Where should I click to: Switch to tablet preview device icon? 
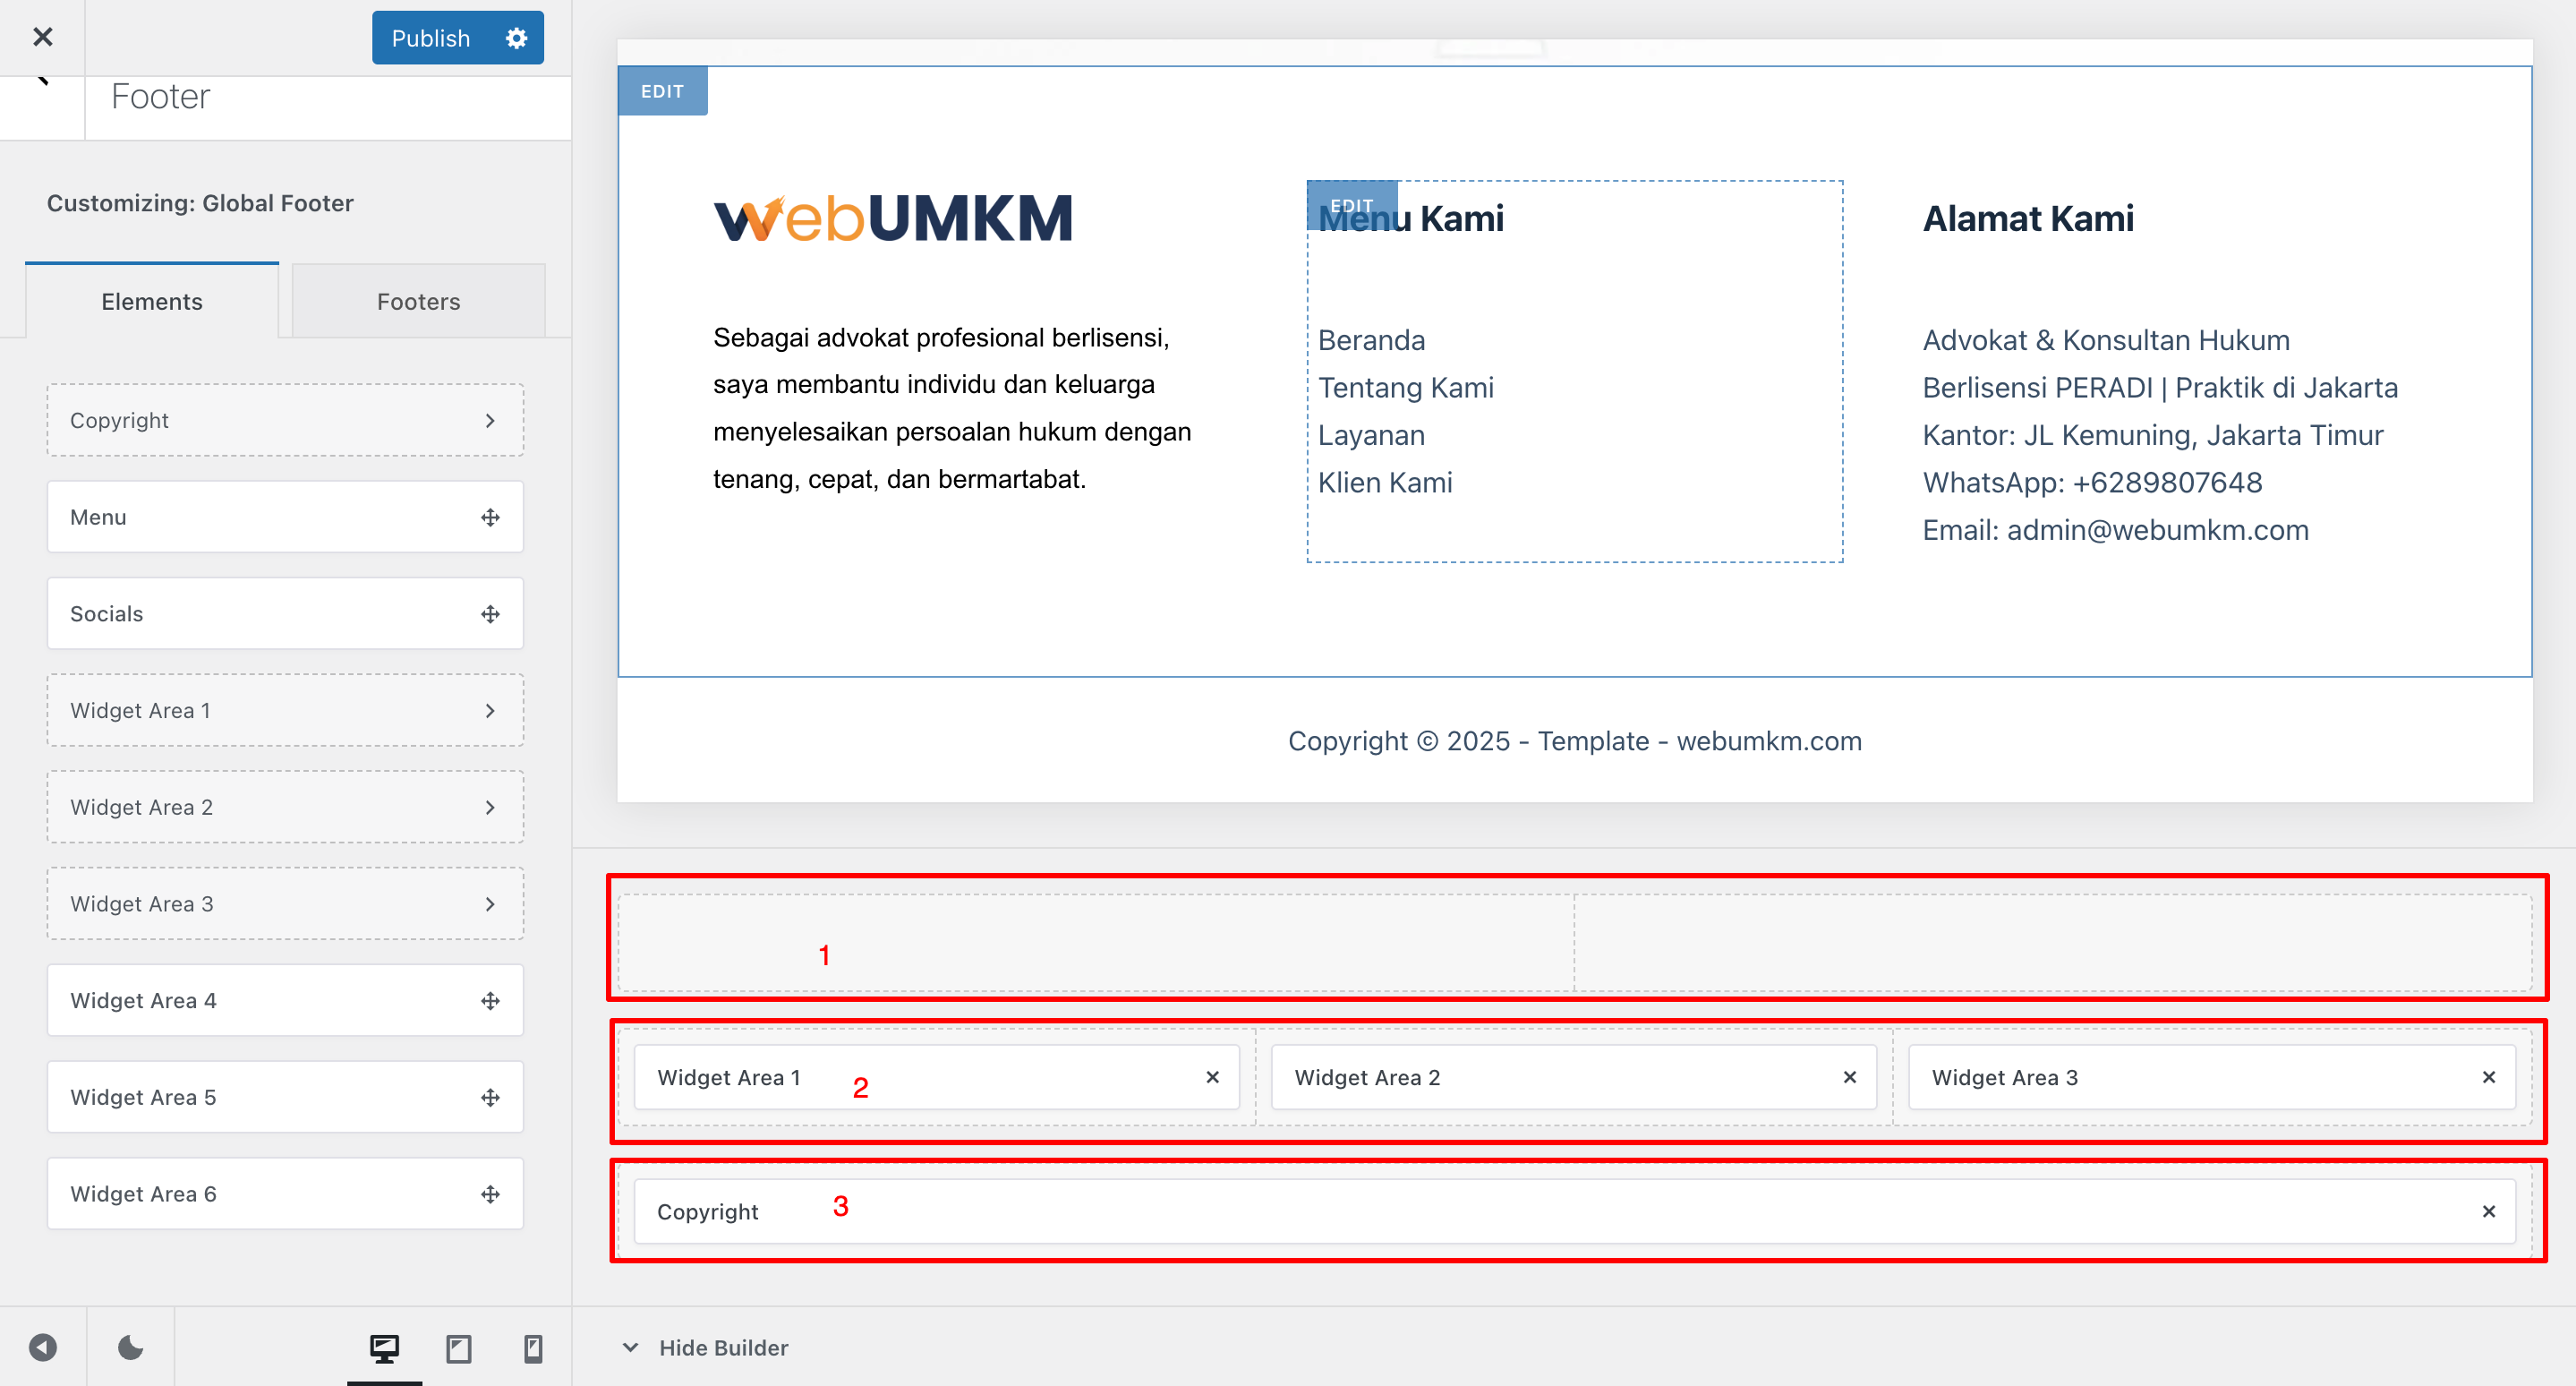pyautogui.click(x=459, y=1348)
